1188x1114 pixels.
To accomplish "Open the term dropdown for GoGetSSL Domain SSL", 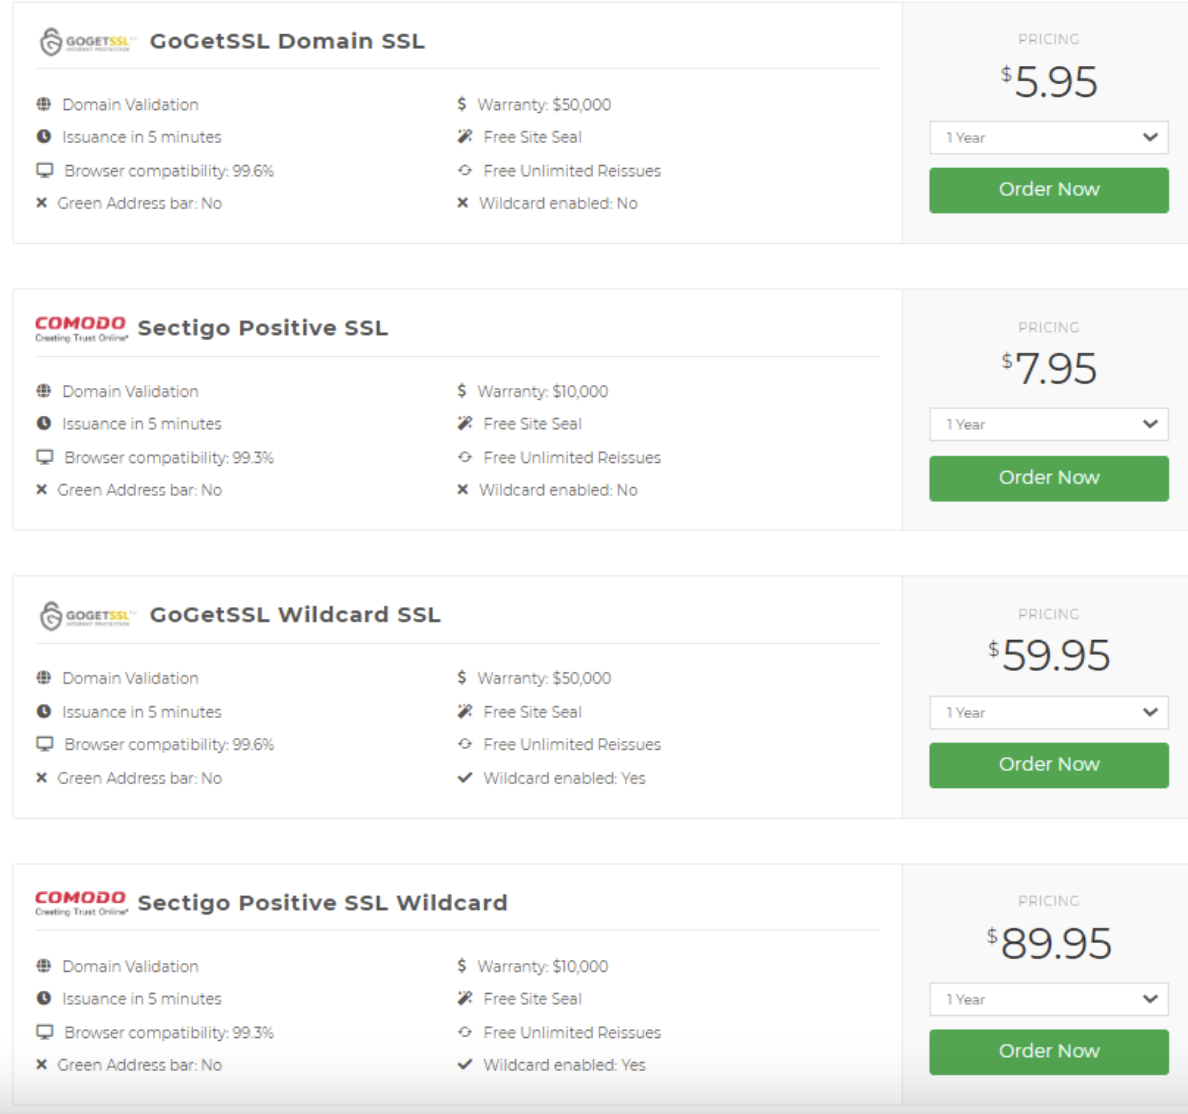I will (x=1048, y=138).
